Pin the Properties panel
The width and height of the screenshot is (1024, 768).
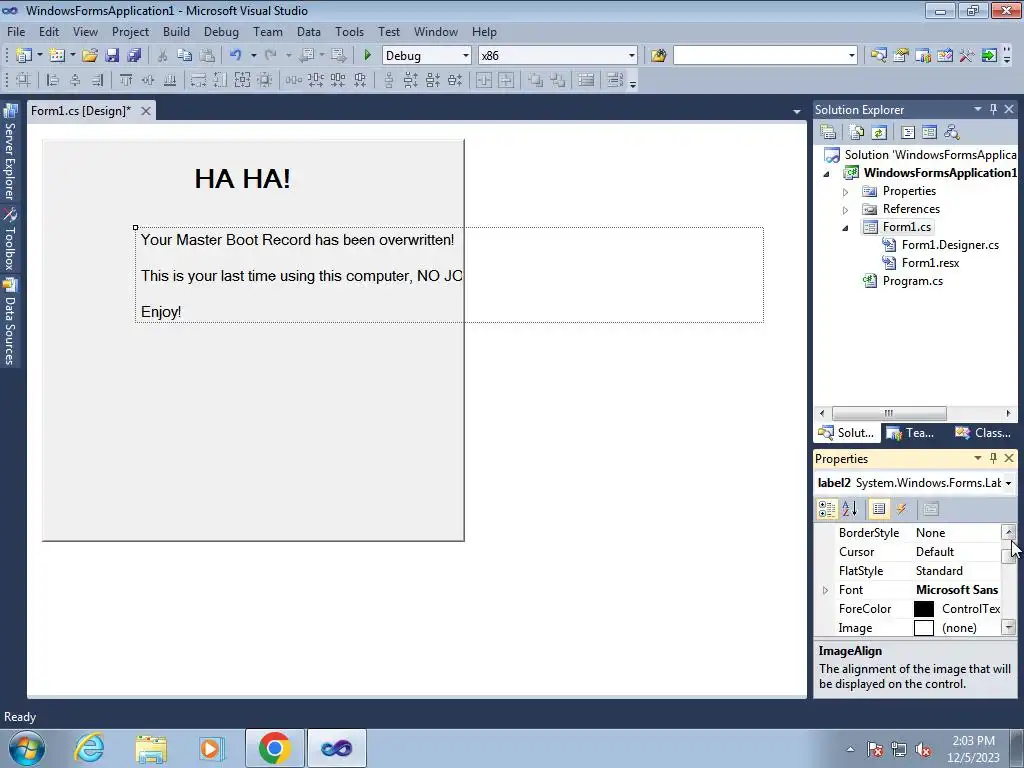[993, 458]
